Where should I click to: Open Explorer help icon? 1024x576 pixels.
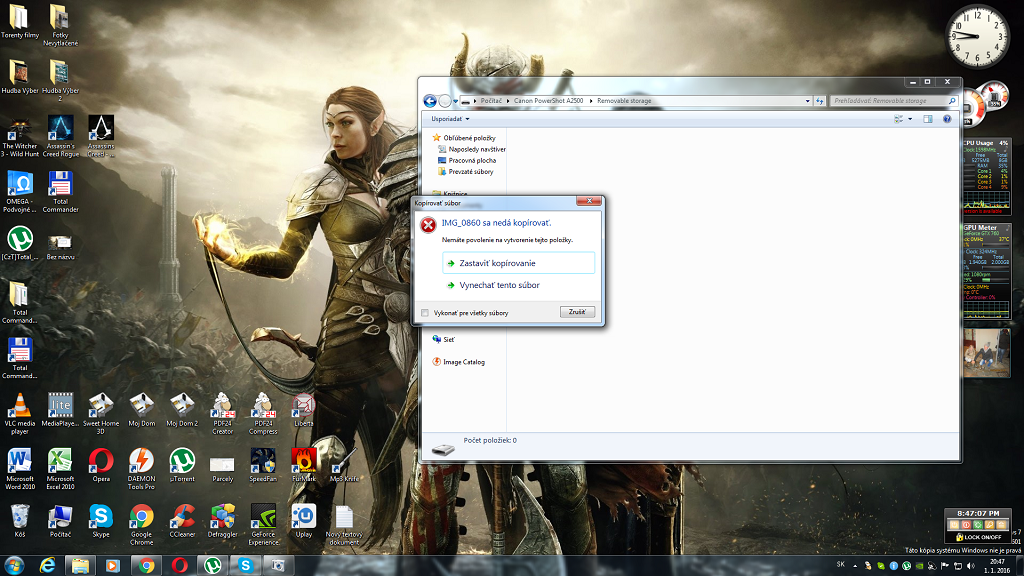click(x=947, y=119)
